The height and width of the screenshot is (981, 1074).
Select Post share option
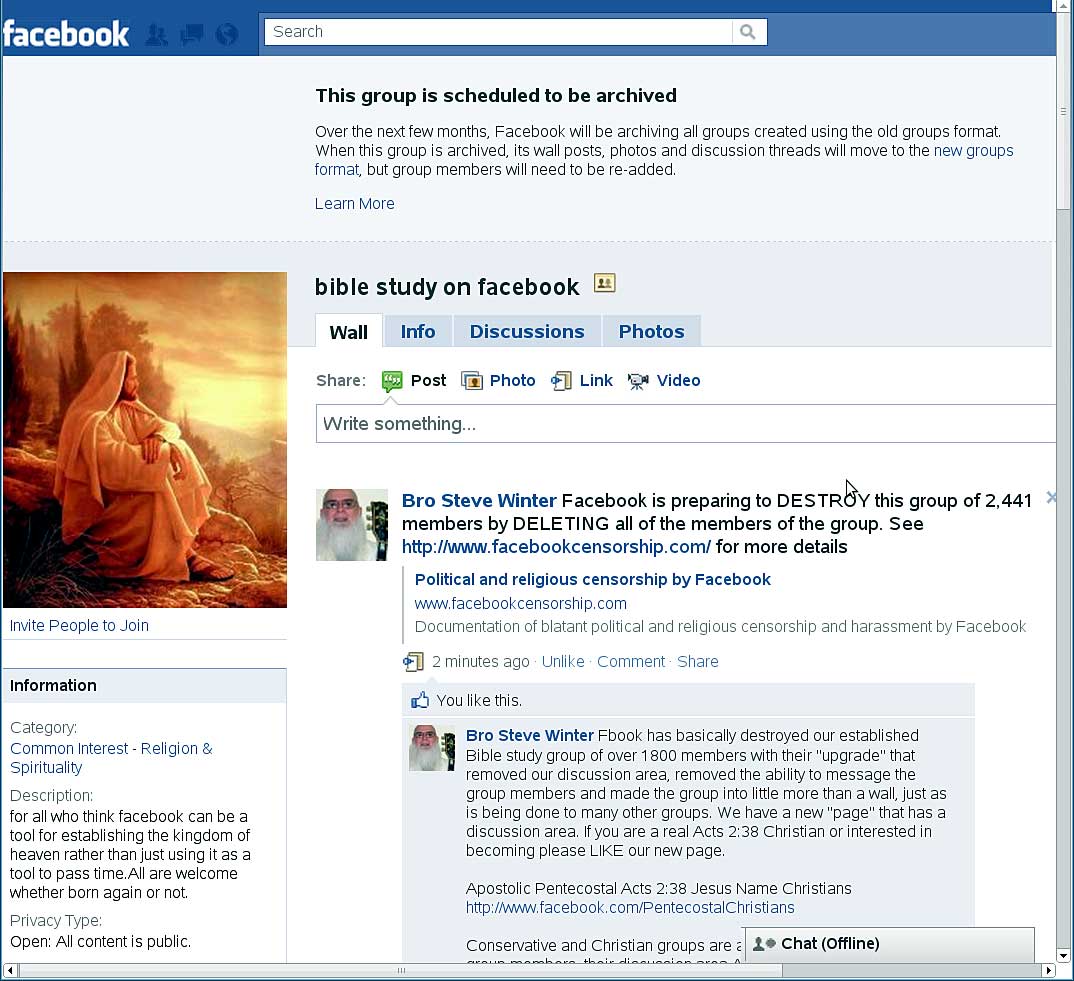pyautogui.click(x=428, y=381)
